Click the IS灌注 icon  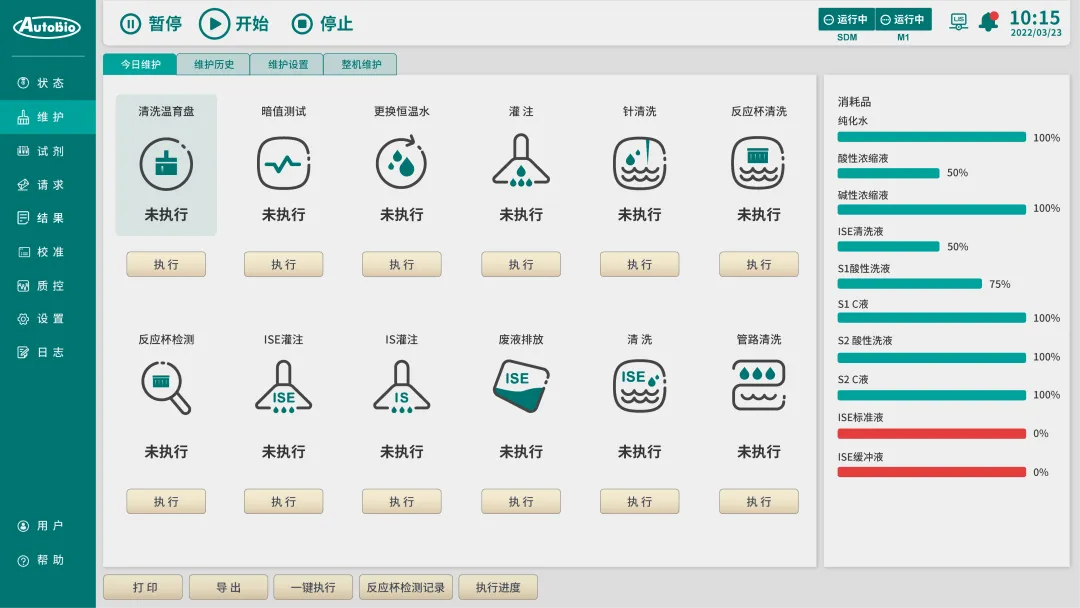402,388
